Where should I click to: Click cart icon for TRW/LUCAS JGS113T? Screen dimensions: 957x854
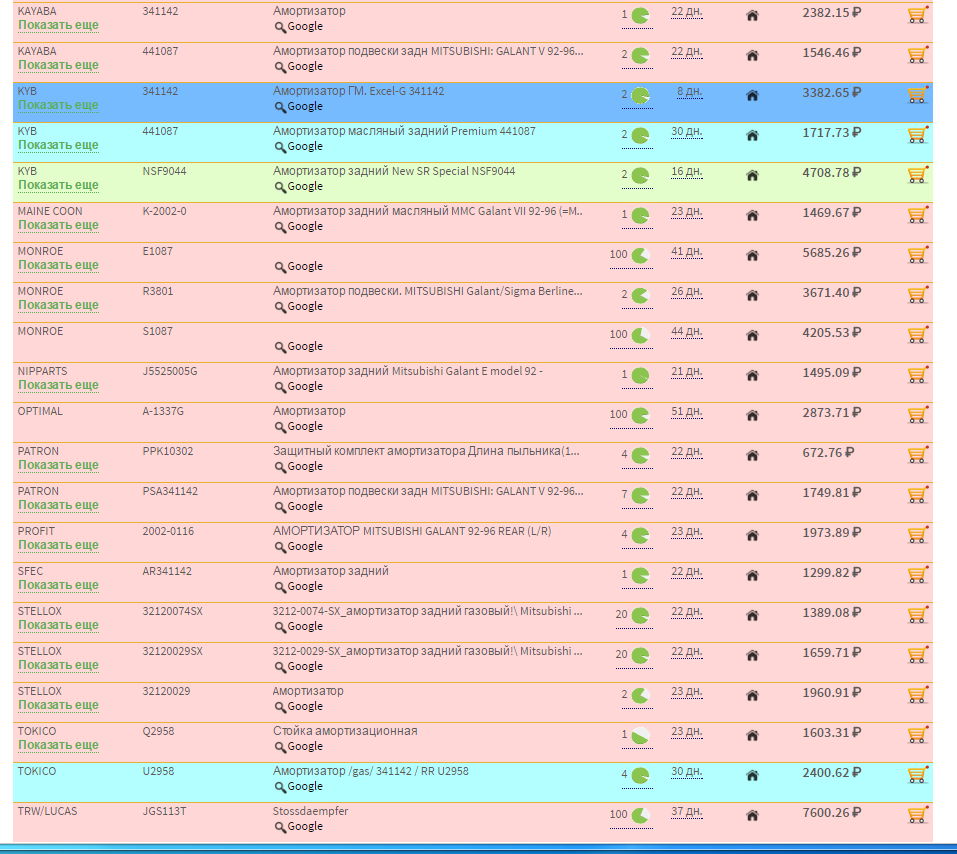[x=917, y=815]
